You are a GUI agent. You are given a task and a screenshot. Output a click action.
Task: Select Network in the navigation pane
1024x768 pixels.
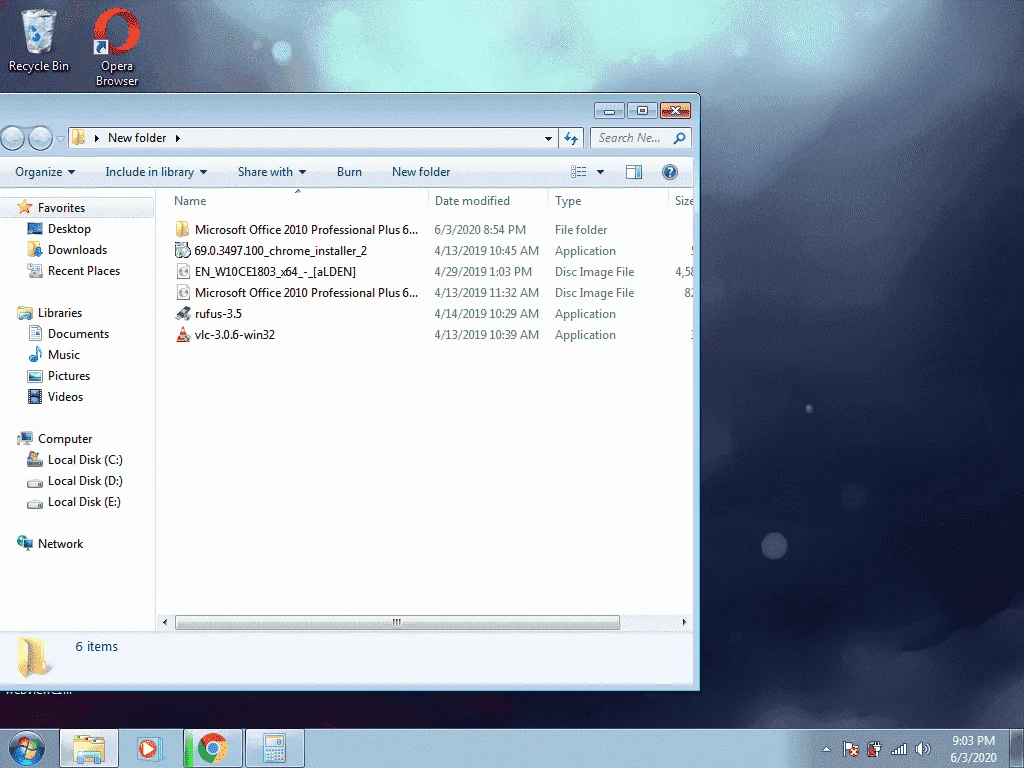[x=60, y=543]
